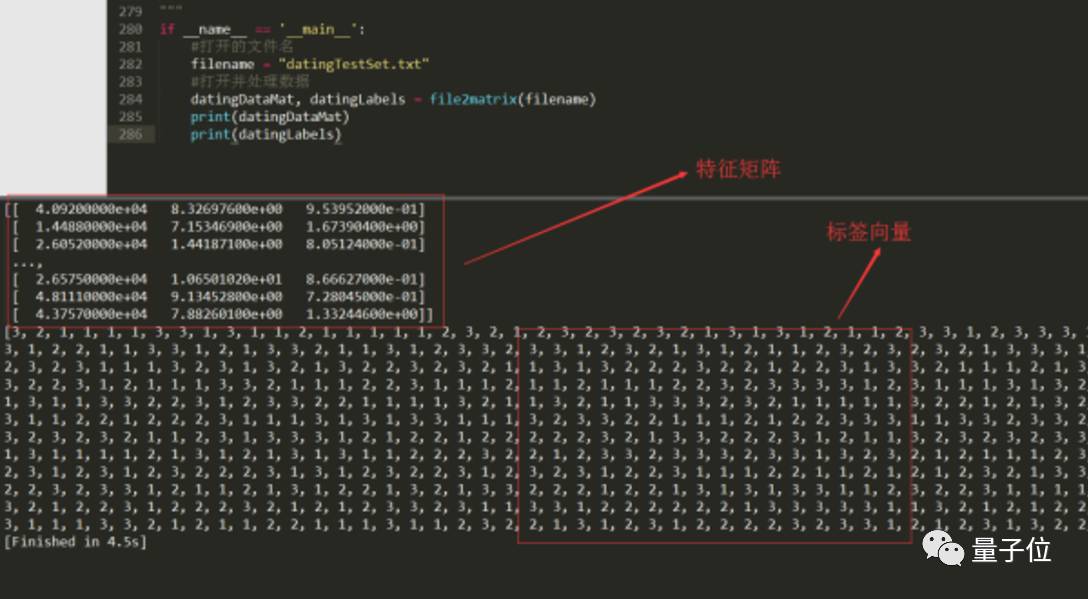Click the 'filename' variable on line 282
Viewport: 1088px width, 599px height.
click(223, 64)
